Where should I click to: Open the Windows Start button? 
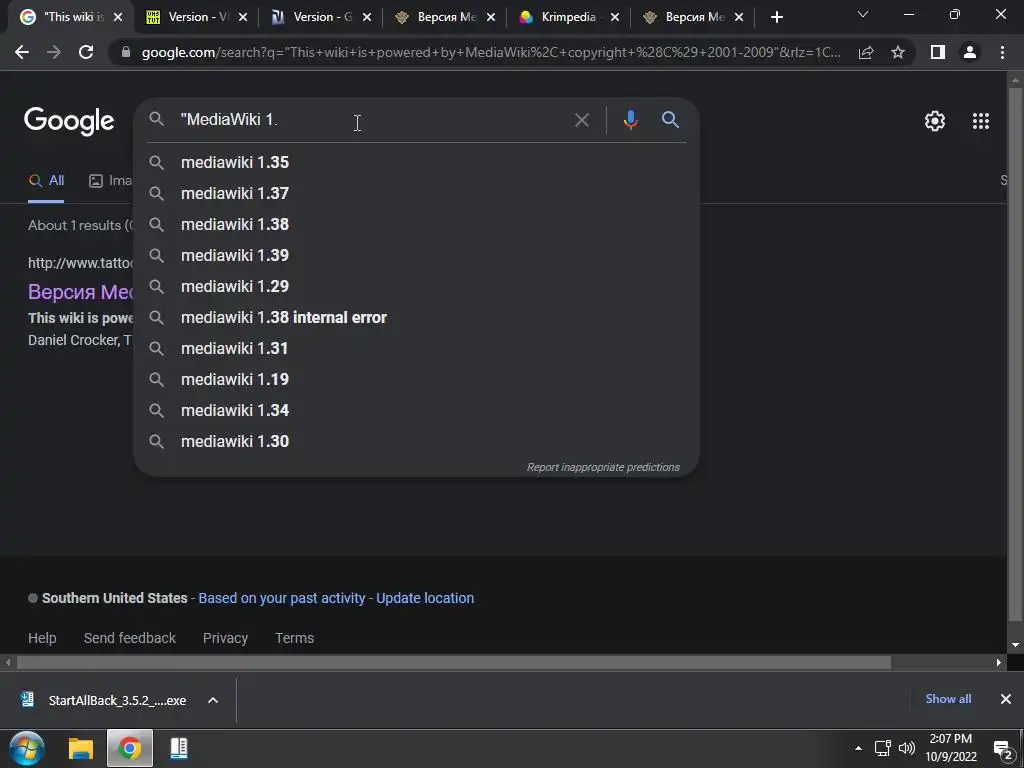(27, 748)
